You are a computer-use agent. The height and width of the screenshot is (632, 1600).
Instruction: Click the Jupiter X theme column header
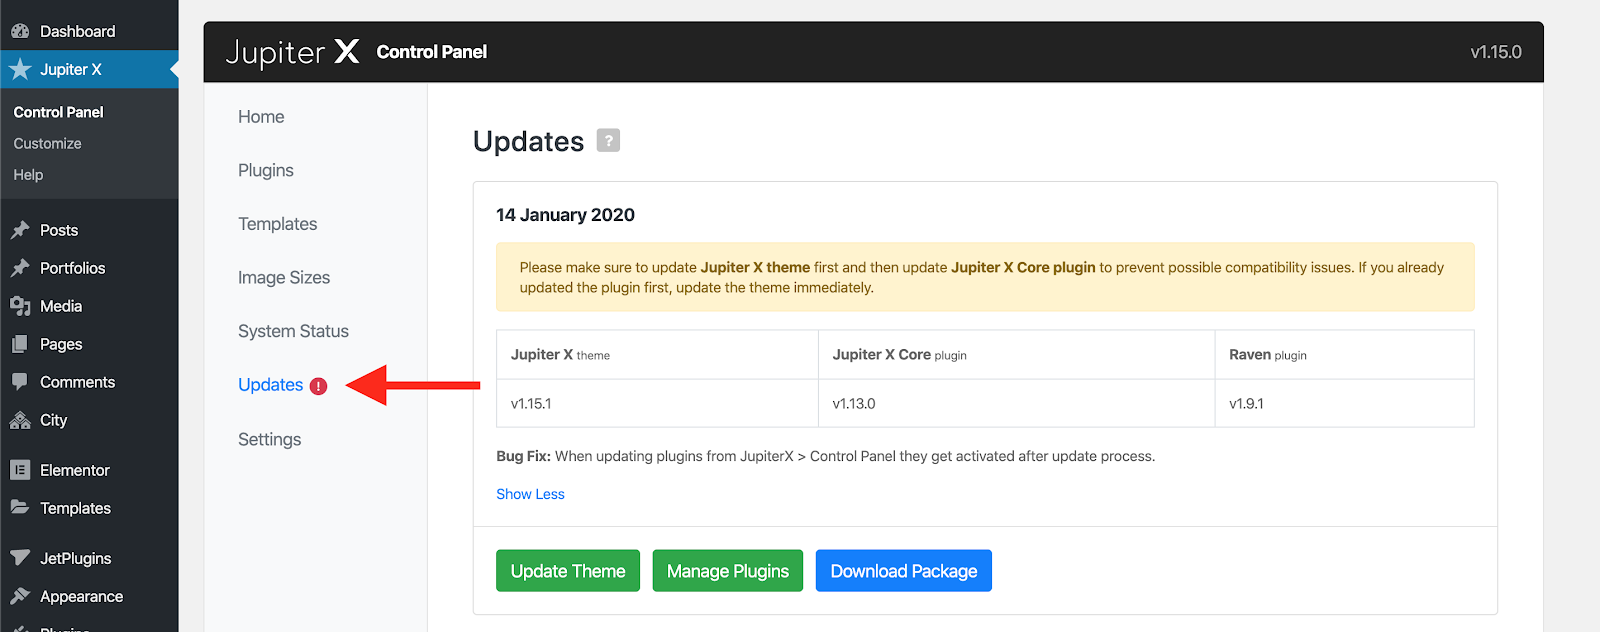[x=657, y=355]
